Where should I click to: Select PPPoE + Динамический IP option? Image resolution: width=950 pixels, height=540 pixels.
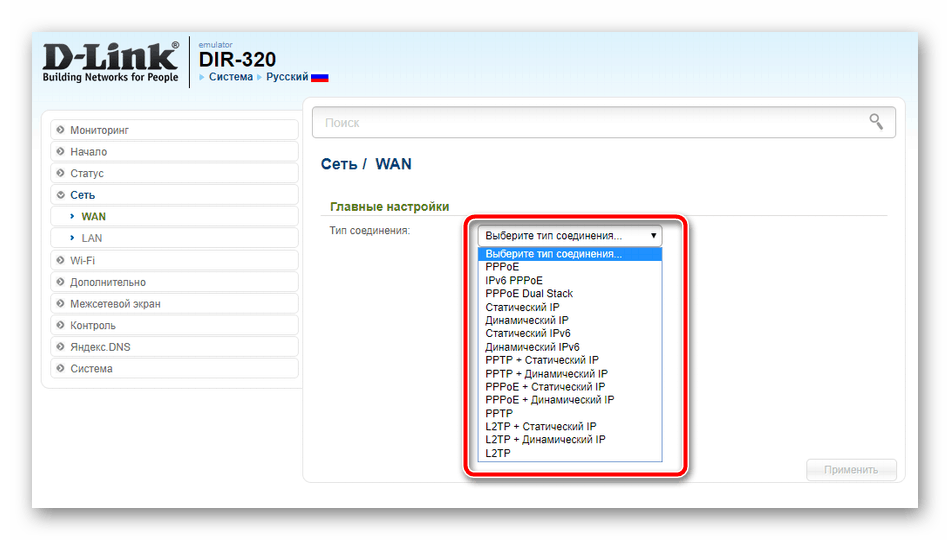coord(570,400)
